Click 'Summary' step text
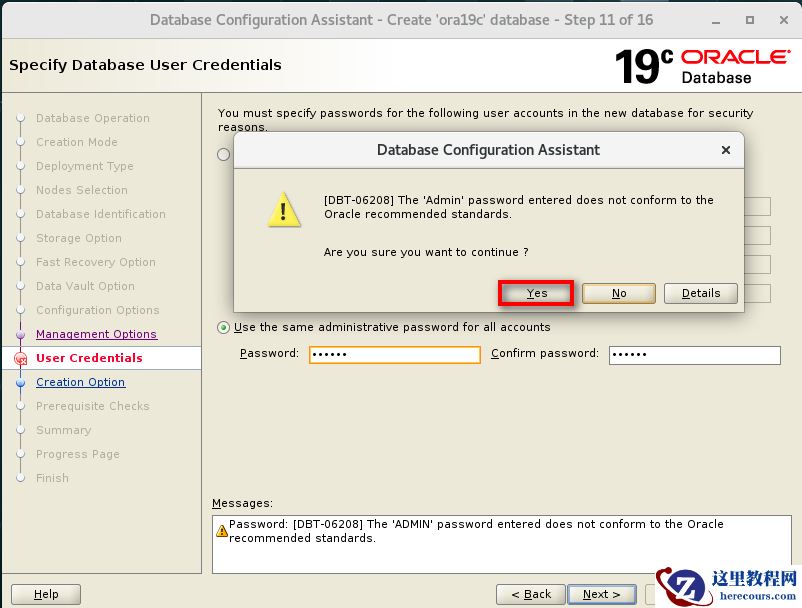The height and width of the screenshot is (608, 802). pos(63,430)
